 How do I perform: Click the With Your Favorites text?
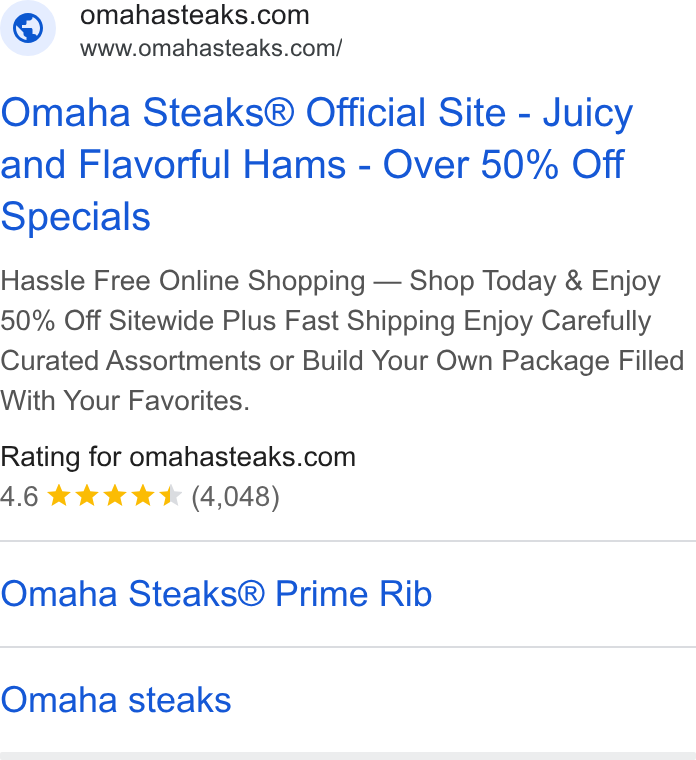pos(125,401)
